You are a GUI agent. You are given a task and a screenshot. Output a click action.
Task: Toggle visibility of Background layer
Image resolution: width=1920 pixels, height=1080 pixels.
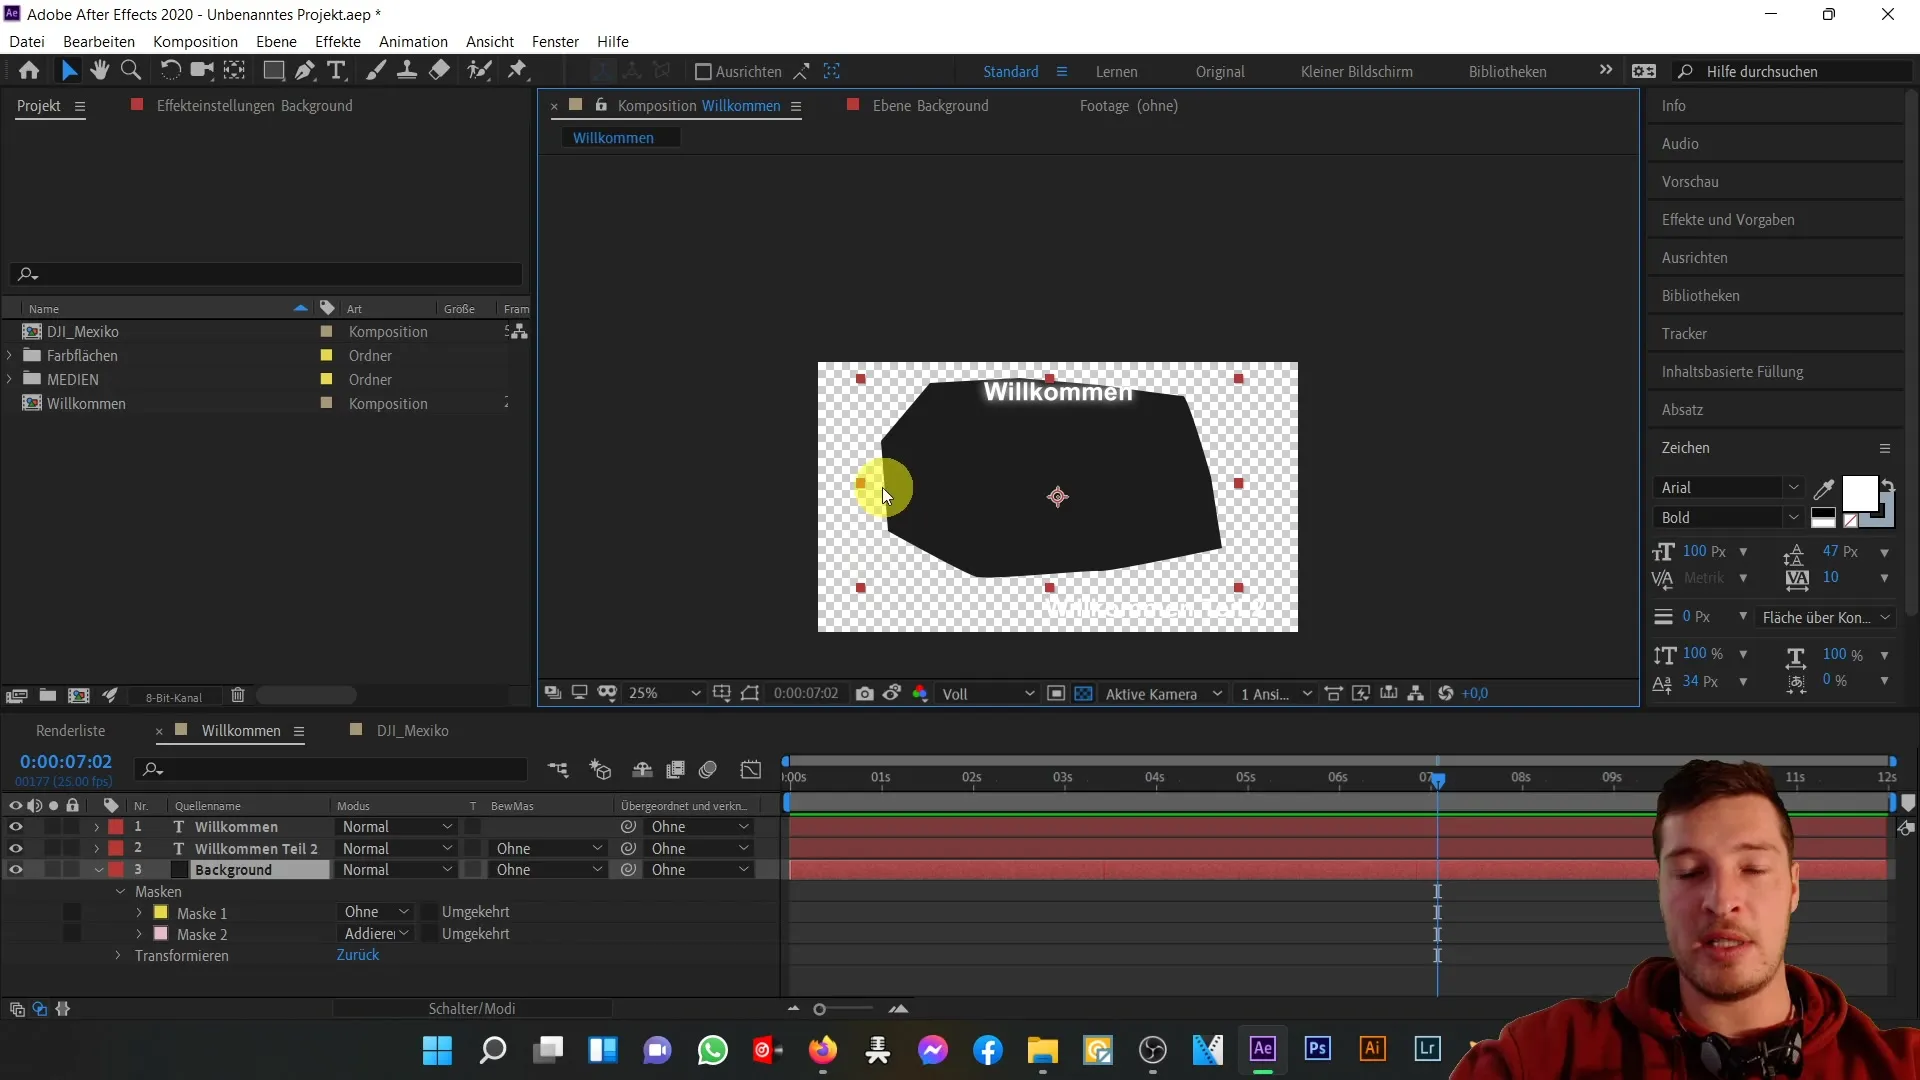[x=16, y=869]
